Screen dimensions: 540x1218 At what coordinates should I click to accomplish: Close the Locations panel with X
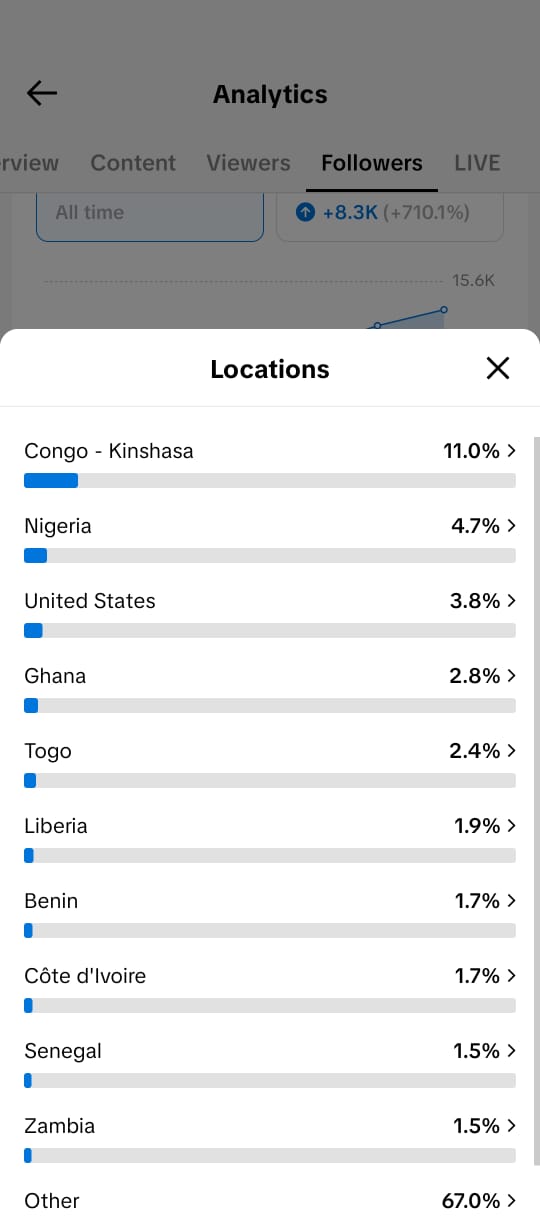tap(497, 368)
